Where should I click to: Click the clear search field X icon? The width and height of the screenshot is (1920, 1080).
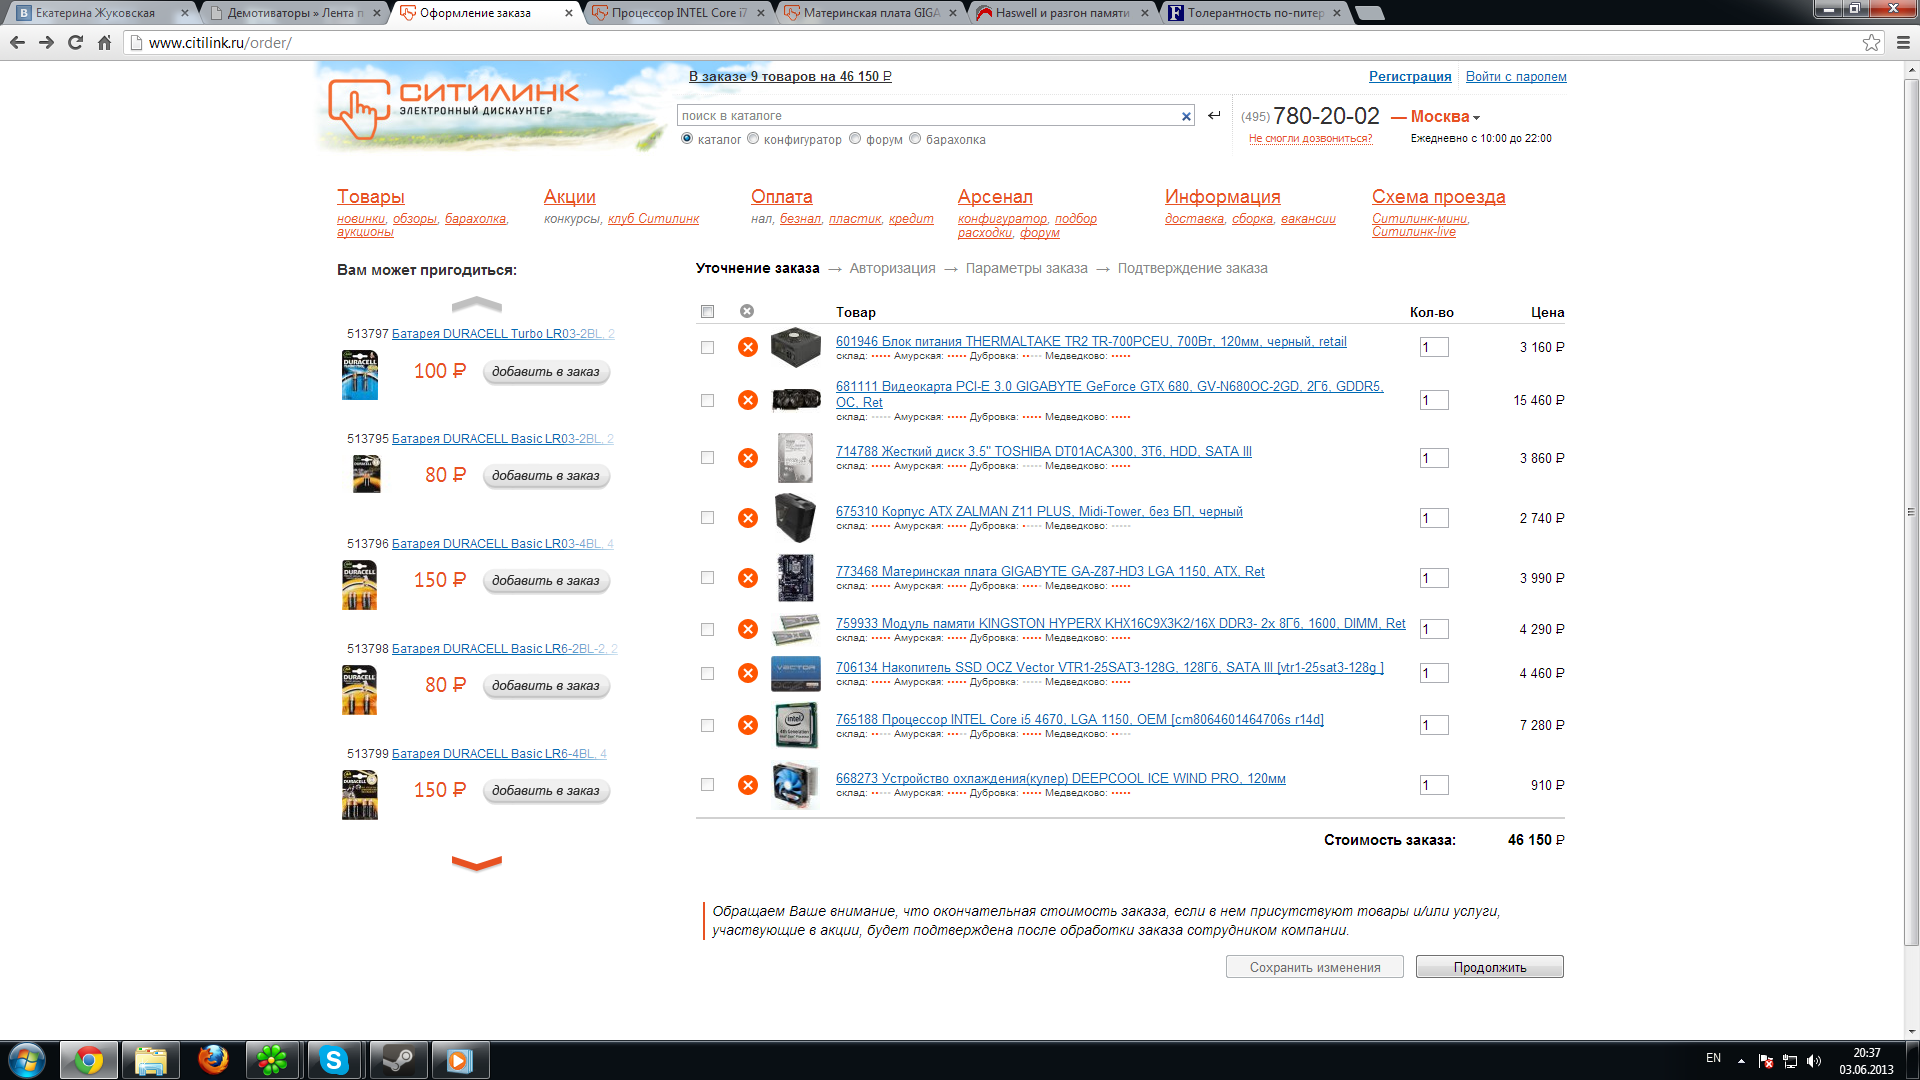click(1186, 116)
